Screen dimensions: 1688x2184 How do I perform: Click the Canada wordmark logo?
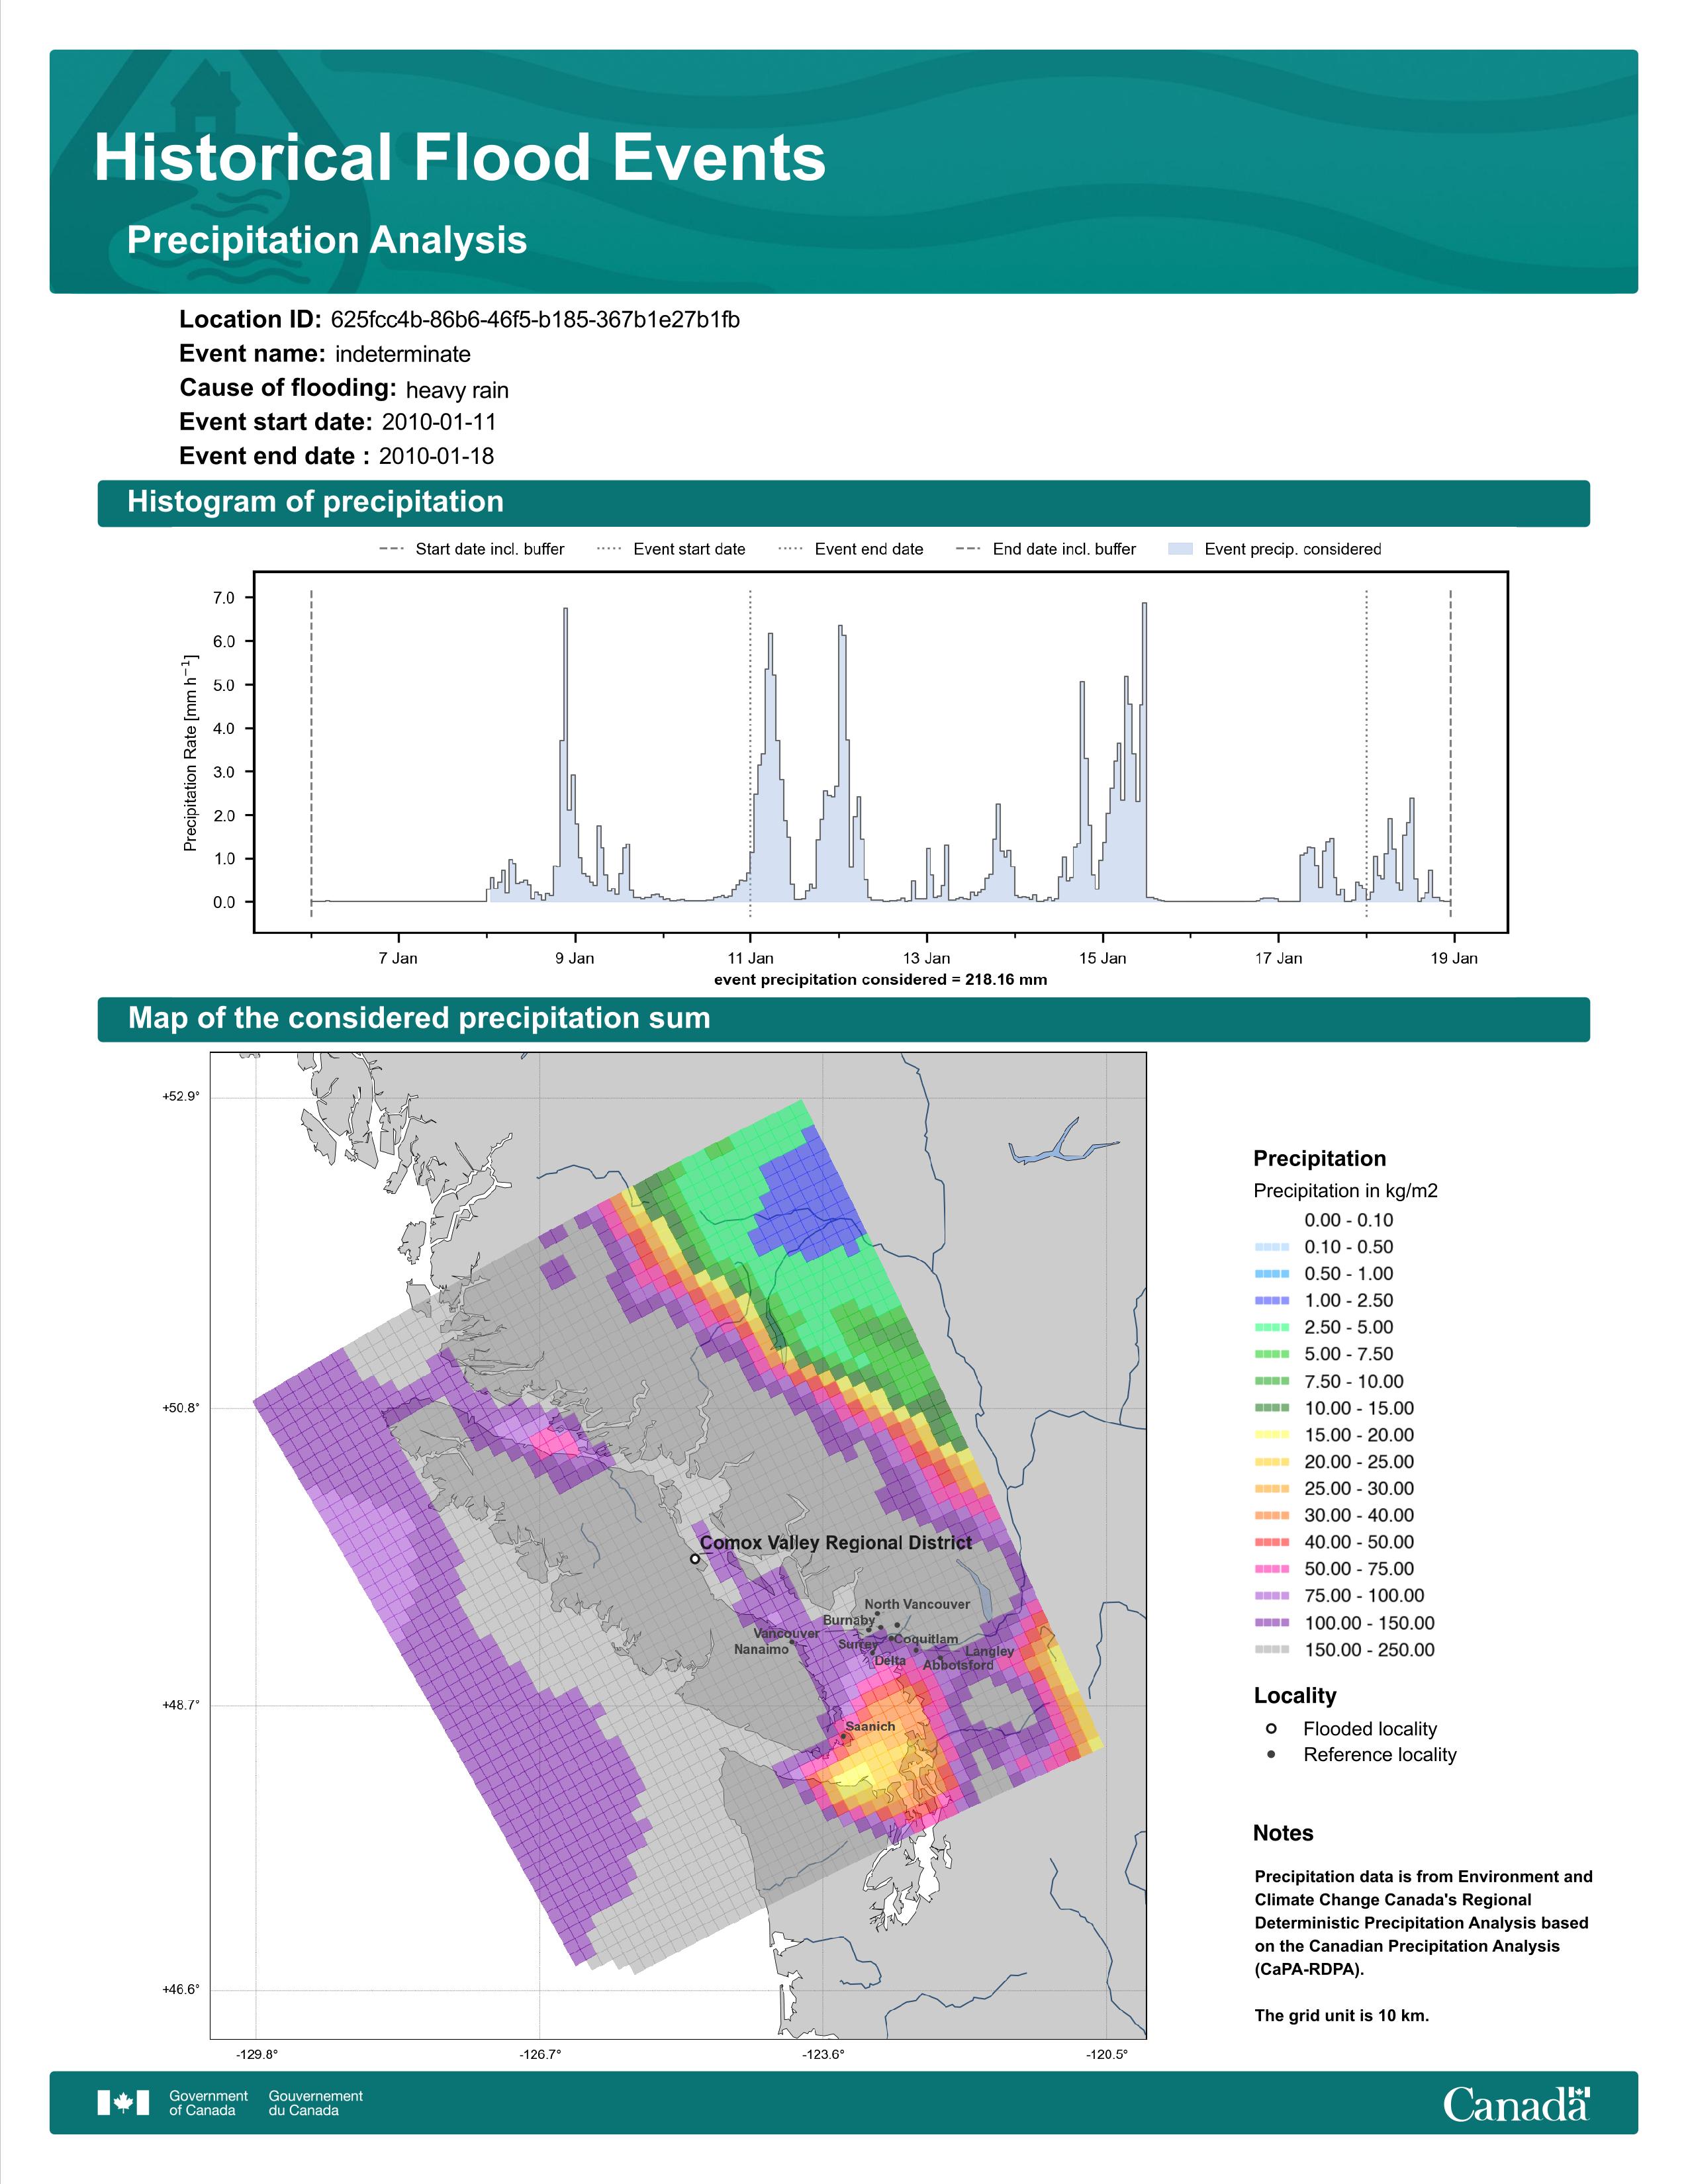coord(1516,2103)
